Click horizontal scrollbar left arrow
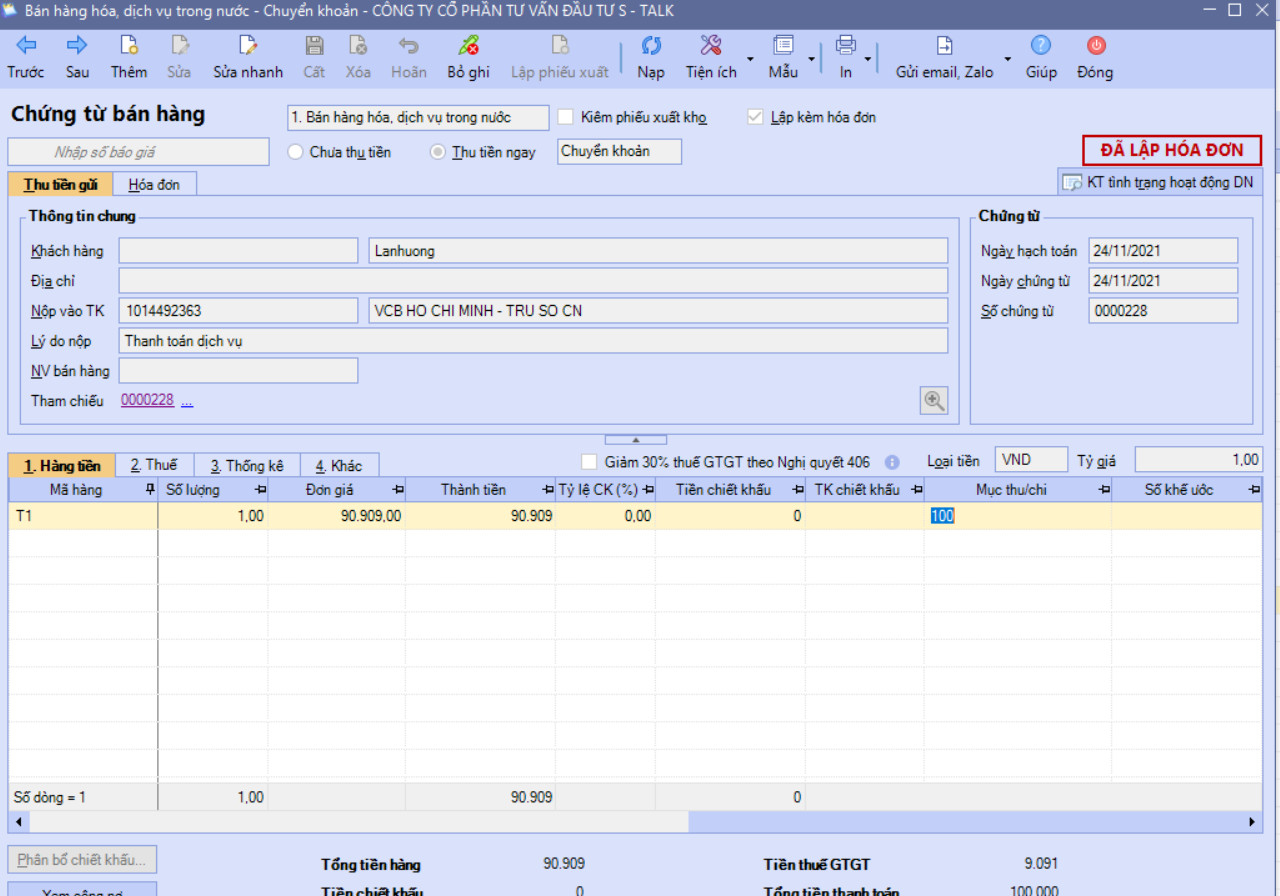Image resolution: width=1280 pixels, height=896 pixels. pyautogui.click(x=17, y=822)
